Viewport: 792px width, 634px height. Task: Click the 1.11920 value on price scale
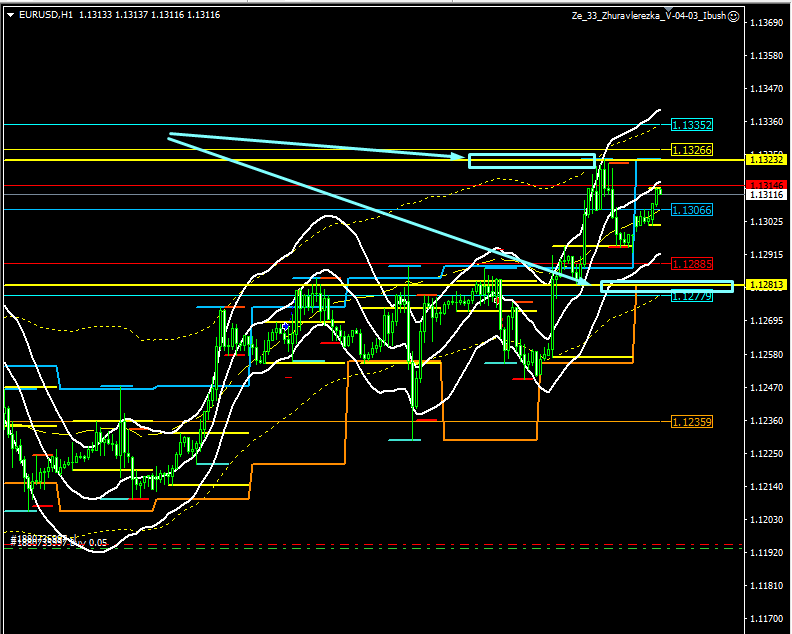click(766, 553)
